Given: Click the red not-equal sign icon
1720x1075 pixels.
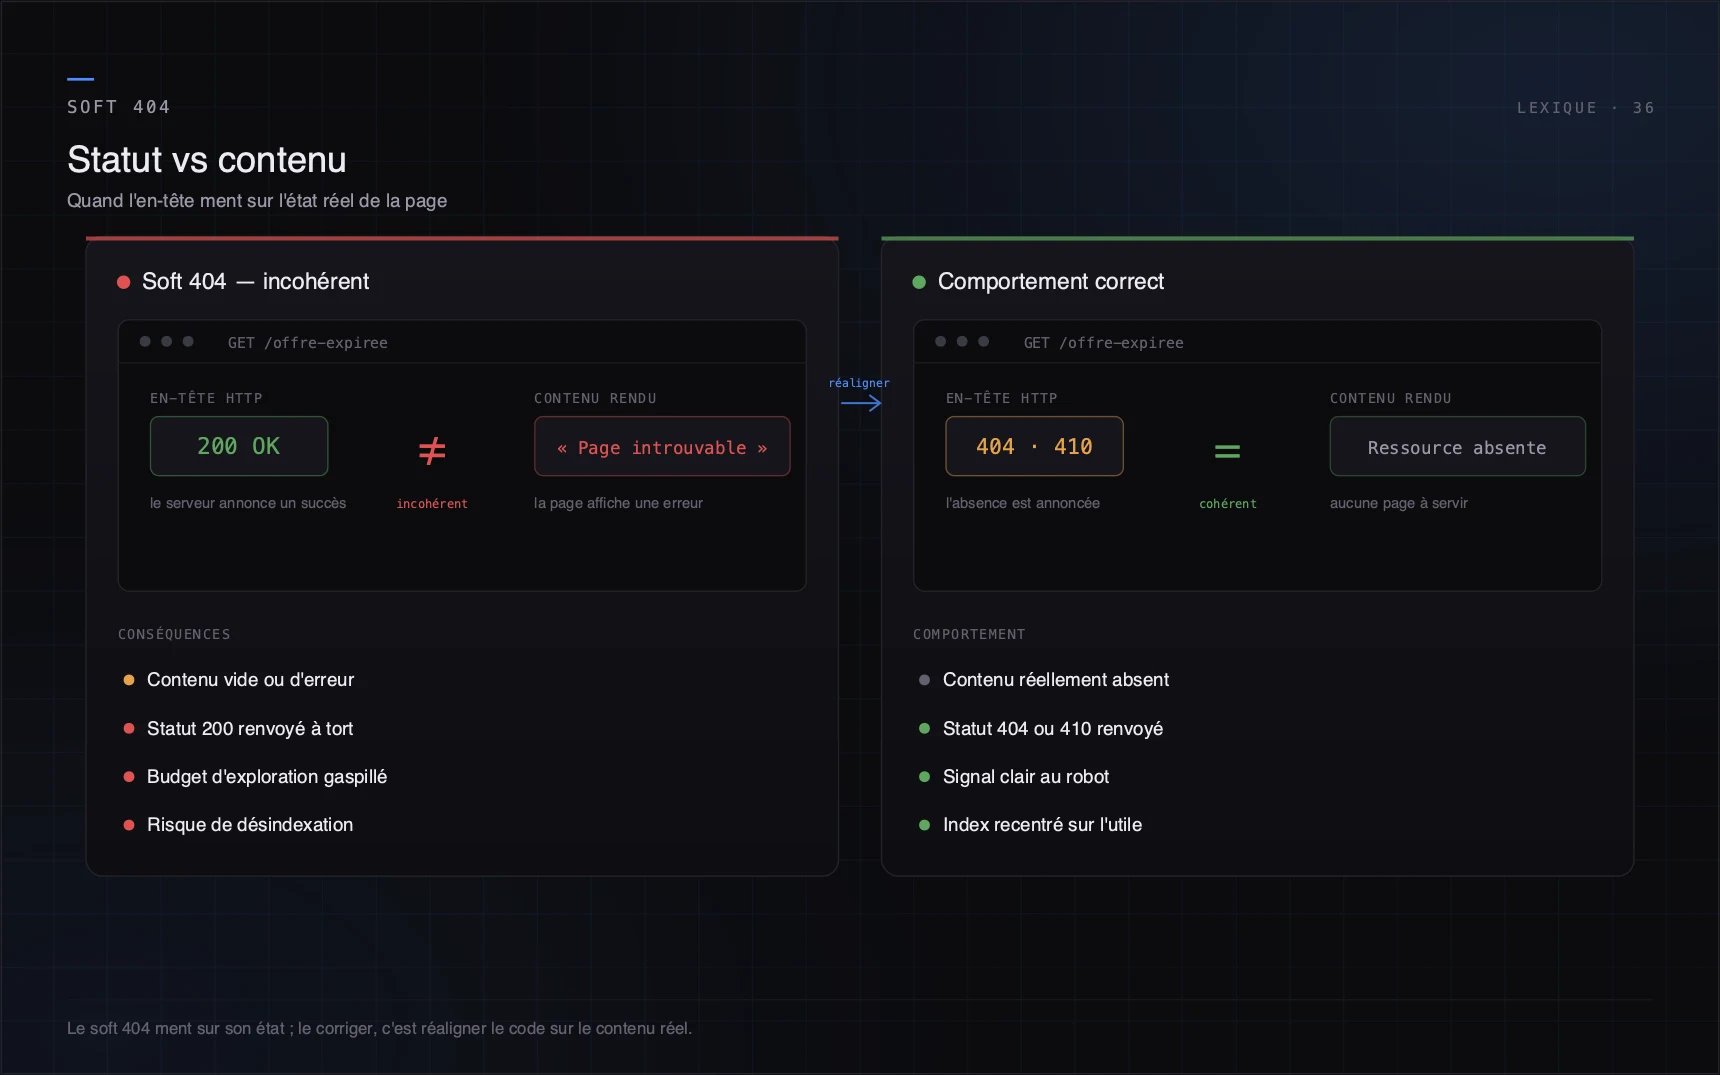Looking at the screenshot, I should coord(432,451).
